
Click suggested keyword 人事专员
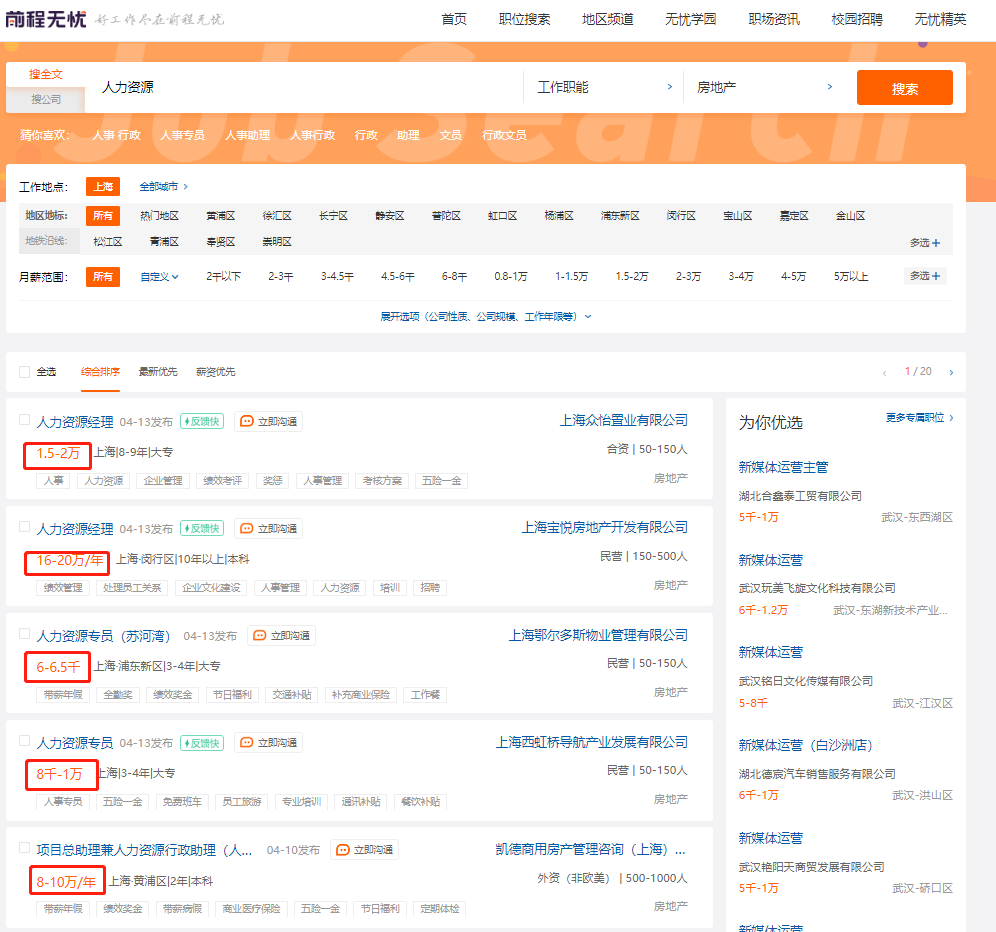[182, 135]
